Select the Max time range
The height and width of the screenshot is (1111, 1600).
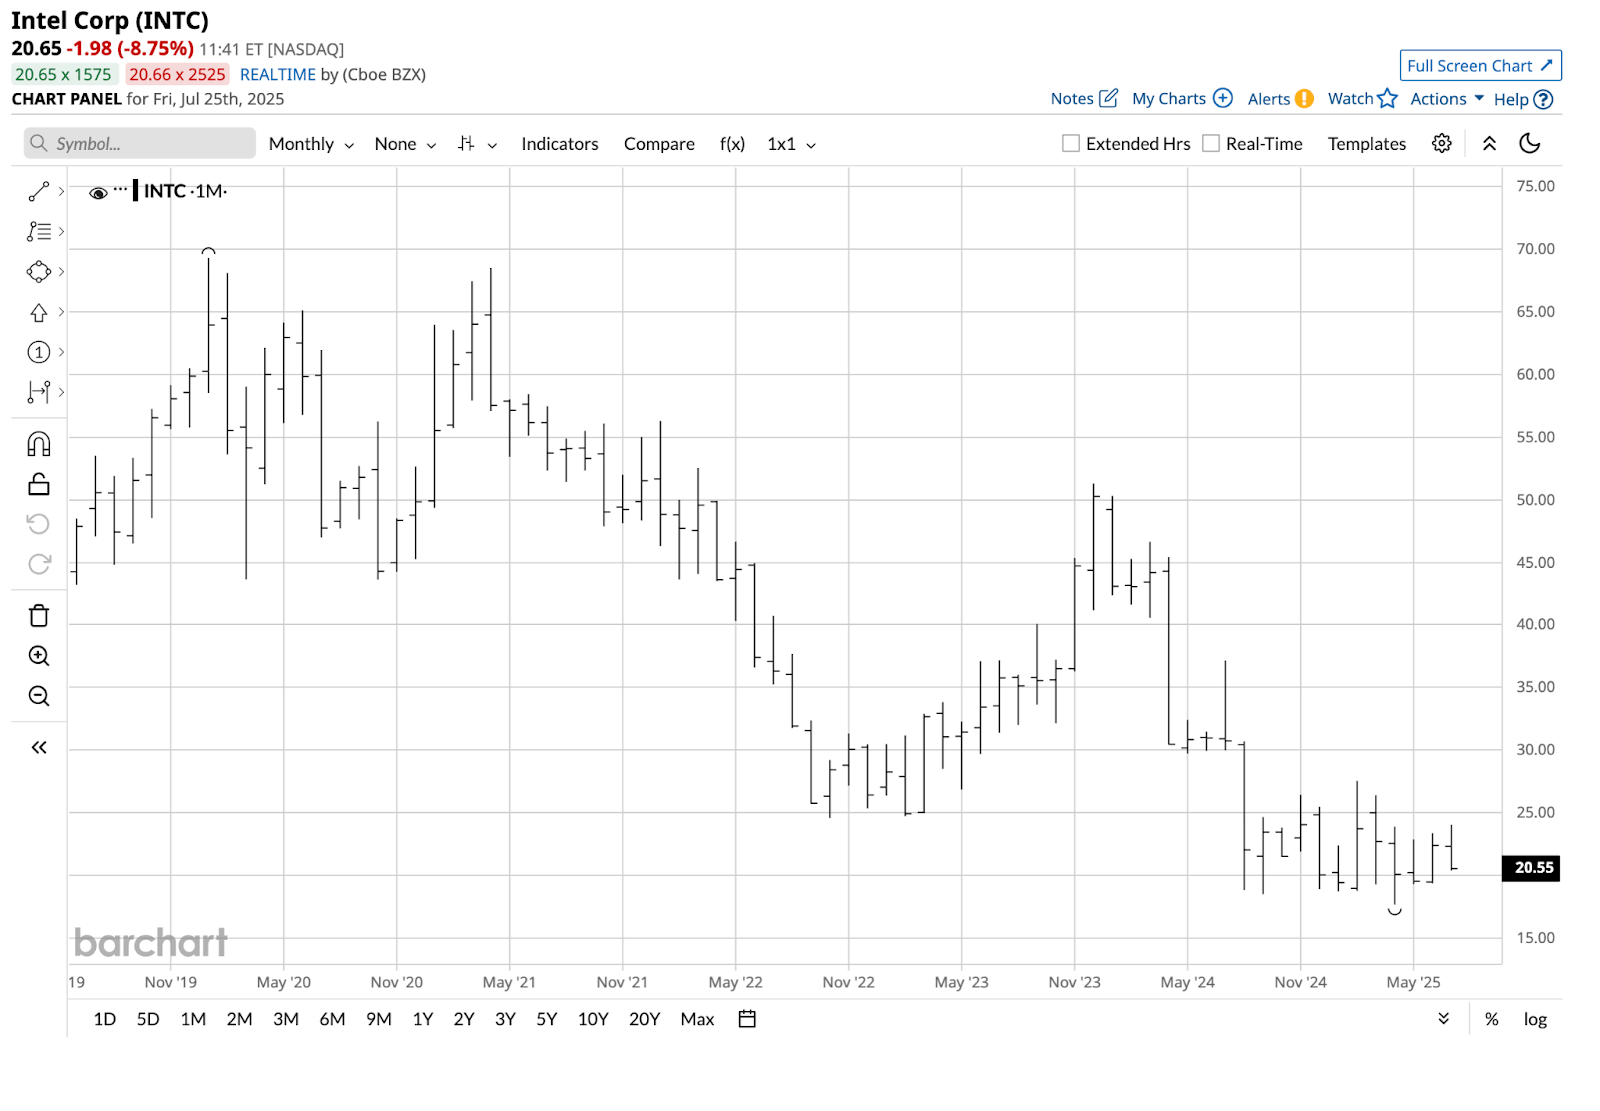[697, 1019]
